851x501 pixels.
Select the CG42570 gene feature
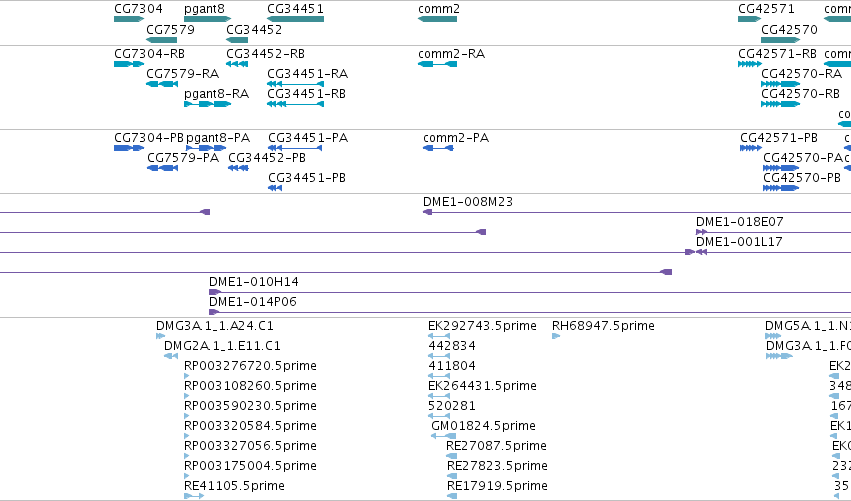click(780, 40)
